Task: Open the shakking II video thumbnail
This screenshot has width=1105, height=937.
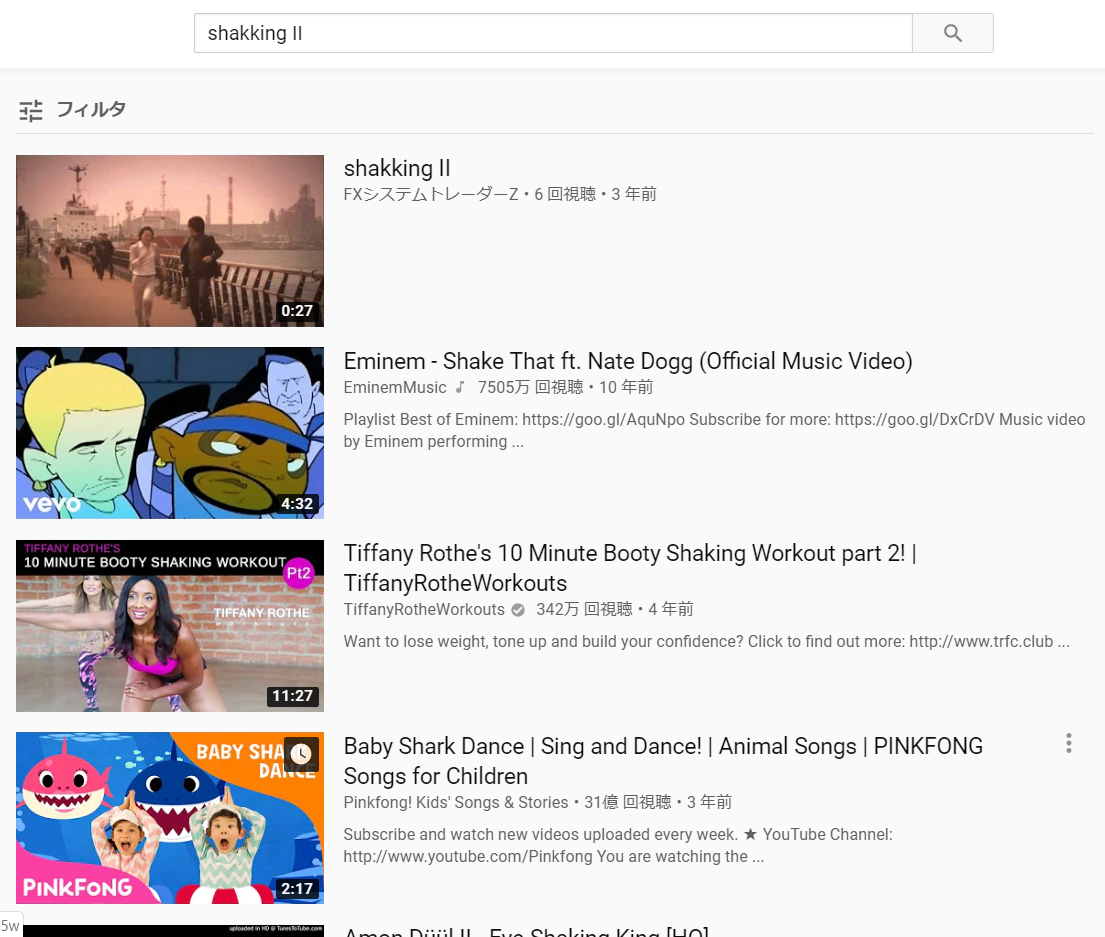Action: coord(170,241)
